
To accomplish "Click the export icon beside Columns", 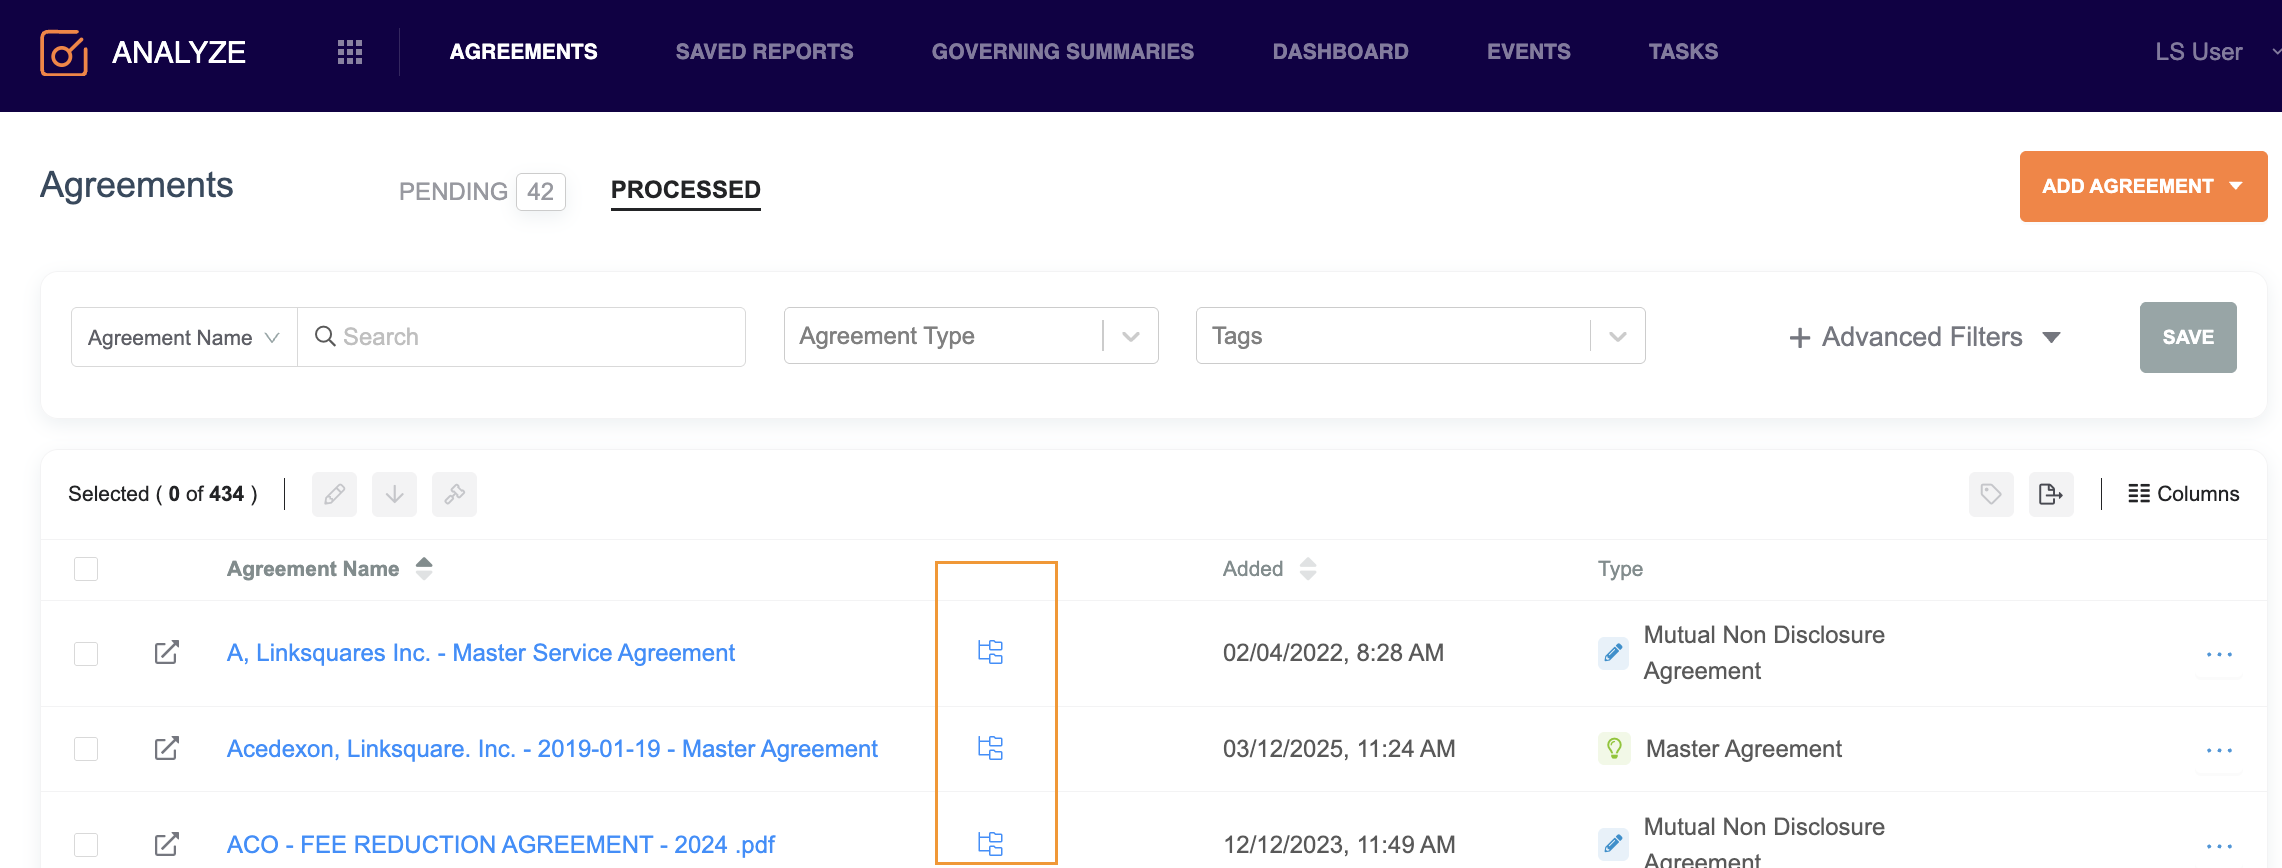I will [x=2051, y=494].
